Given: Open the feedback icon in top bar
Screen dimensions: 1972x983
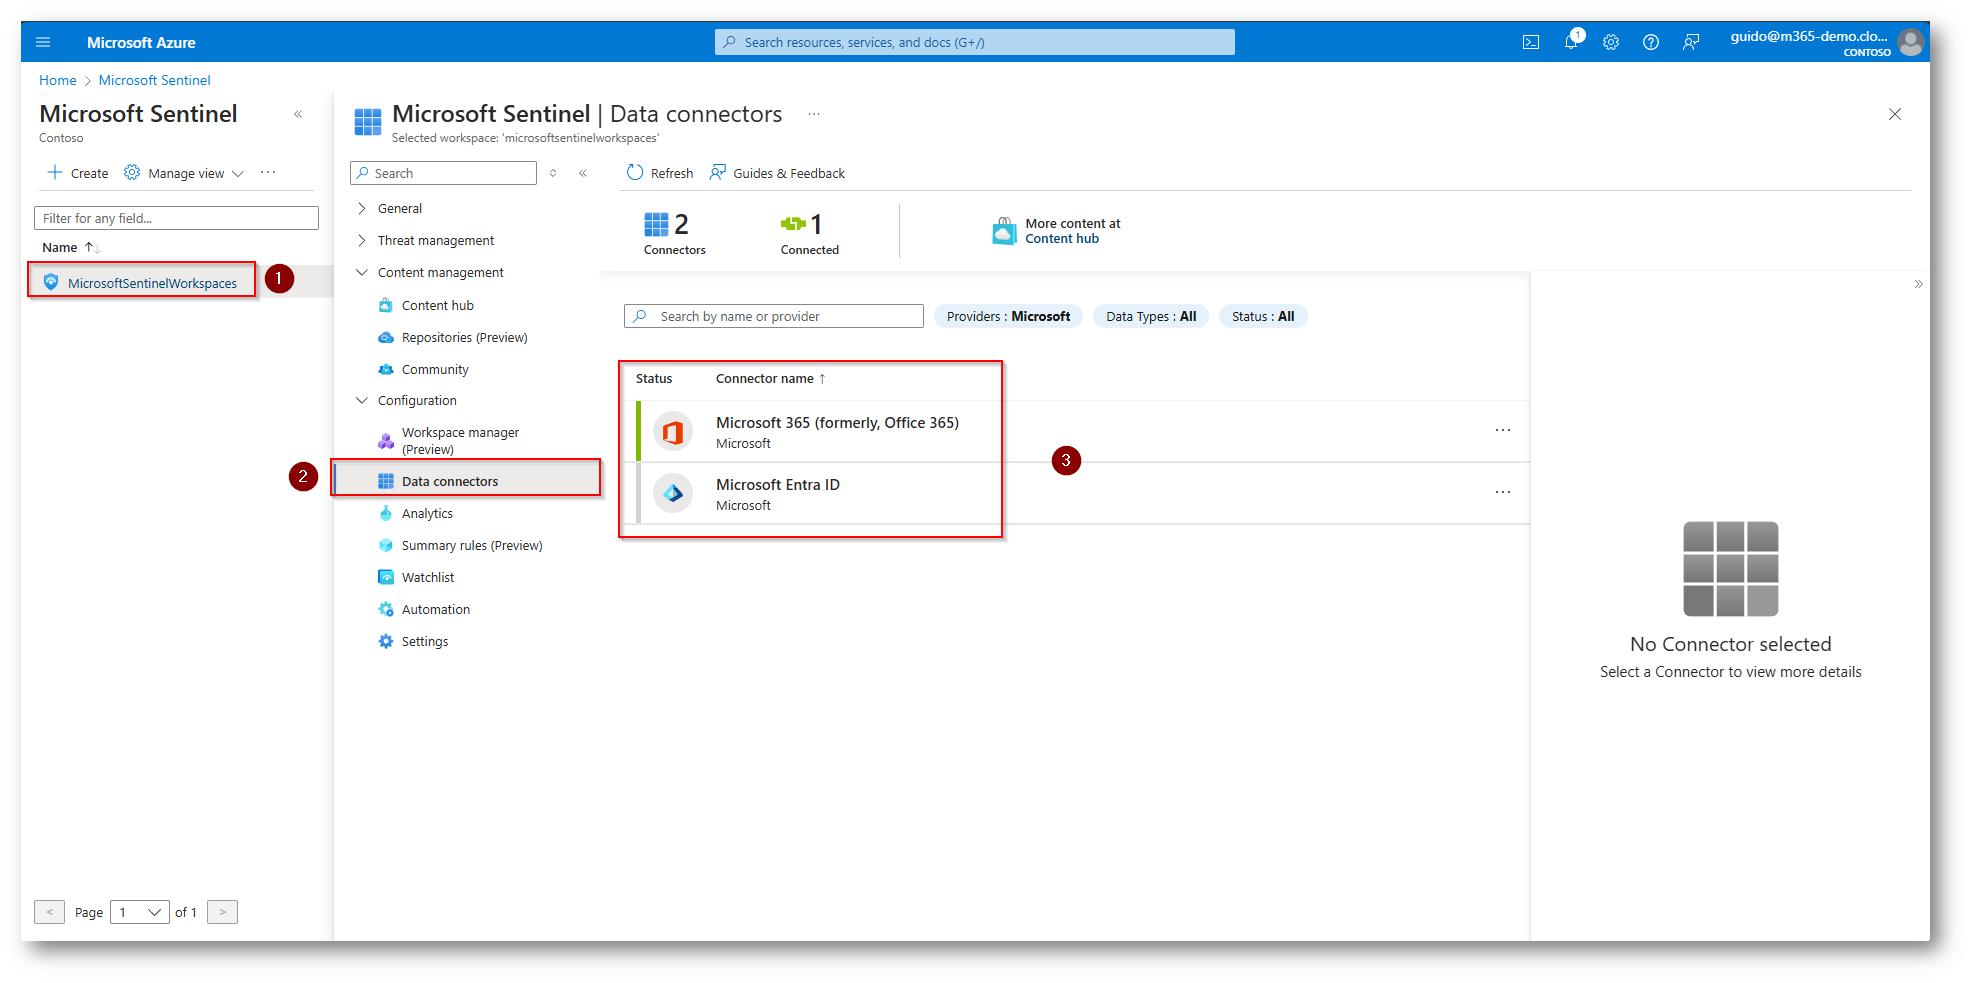Looking at the screenshot, I should pos(1691,42).
